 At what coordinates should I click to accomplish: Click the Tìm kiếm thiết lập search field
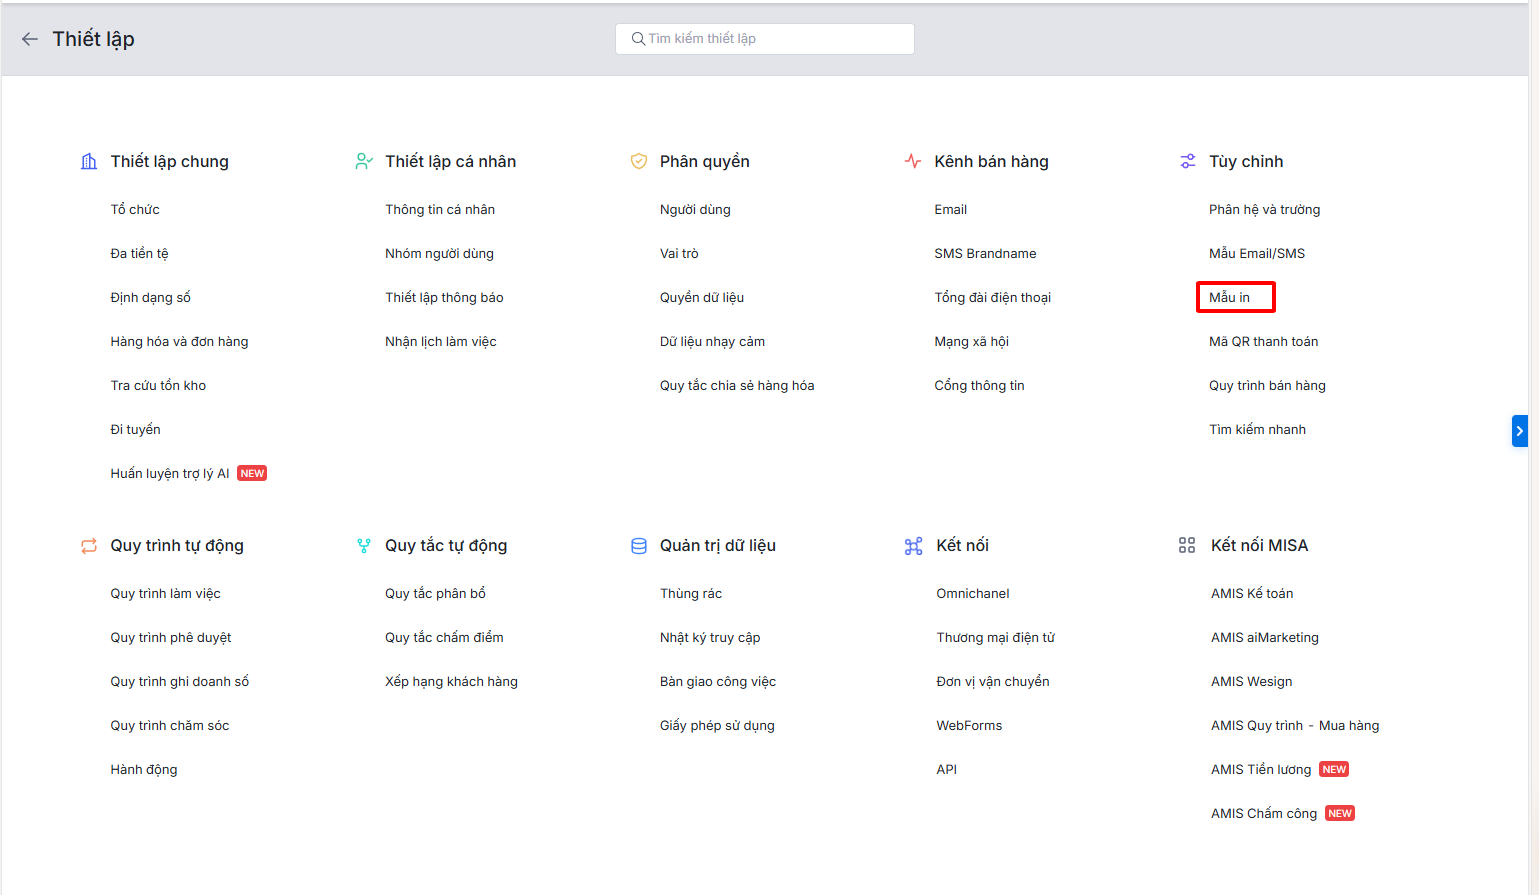[x=765, y=39]
